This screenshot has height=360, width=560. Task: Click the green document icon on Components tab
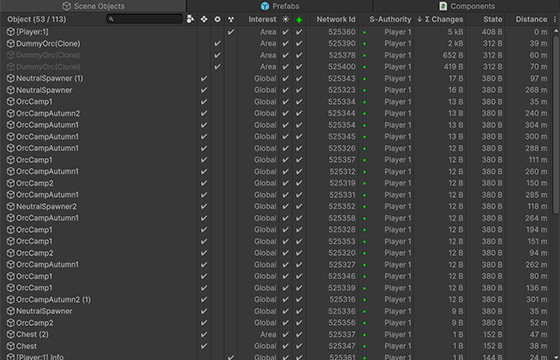click(x=443, y=6)
